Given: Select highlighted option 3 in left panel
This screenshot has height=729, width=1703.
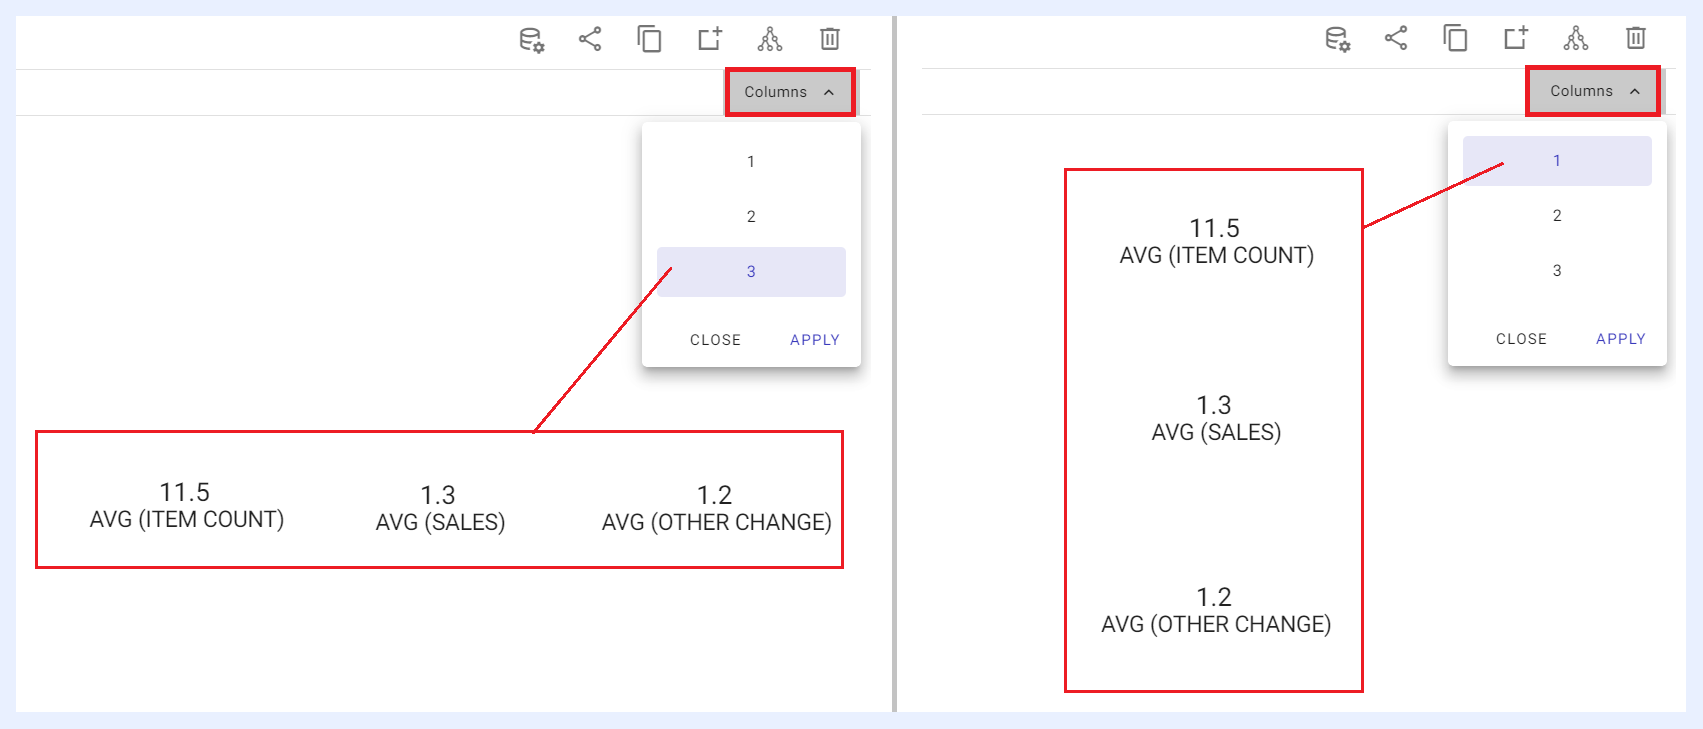Looking at the screenshot, I should click(x=751, y=272).
